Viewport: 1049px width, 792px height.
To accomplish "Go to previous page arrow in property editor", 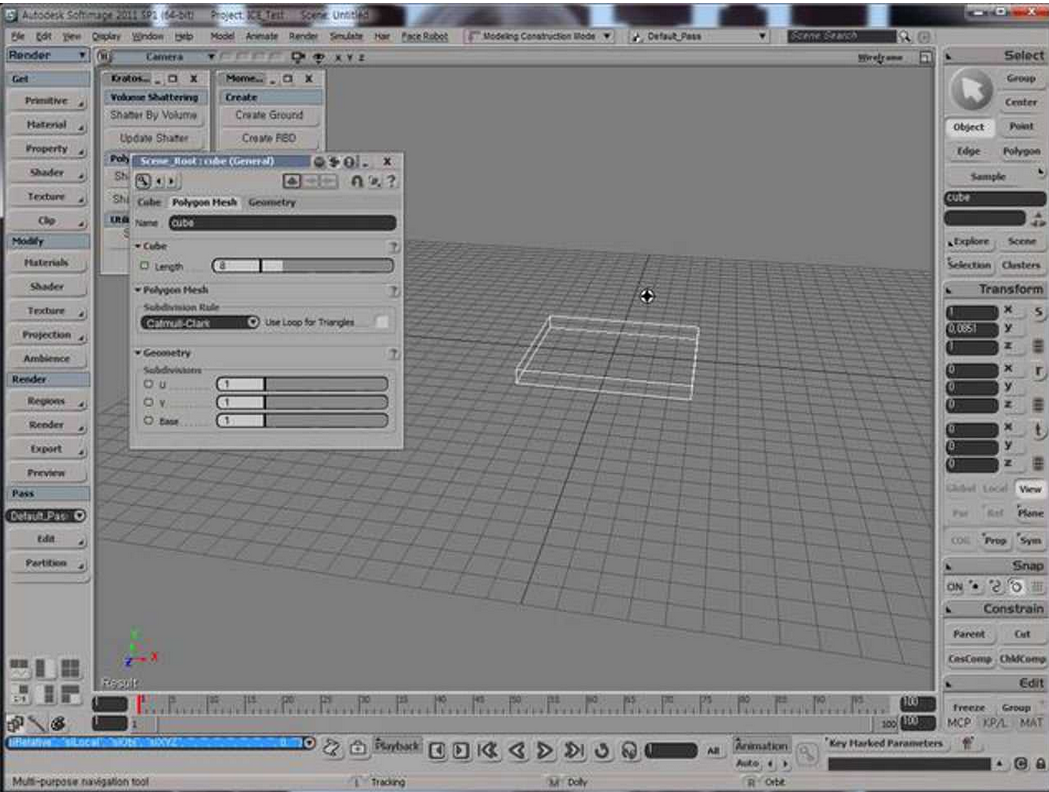I will point(159,181).
